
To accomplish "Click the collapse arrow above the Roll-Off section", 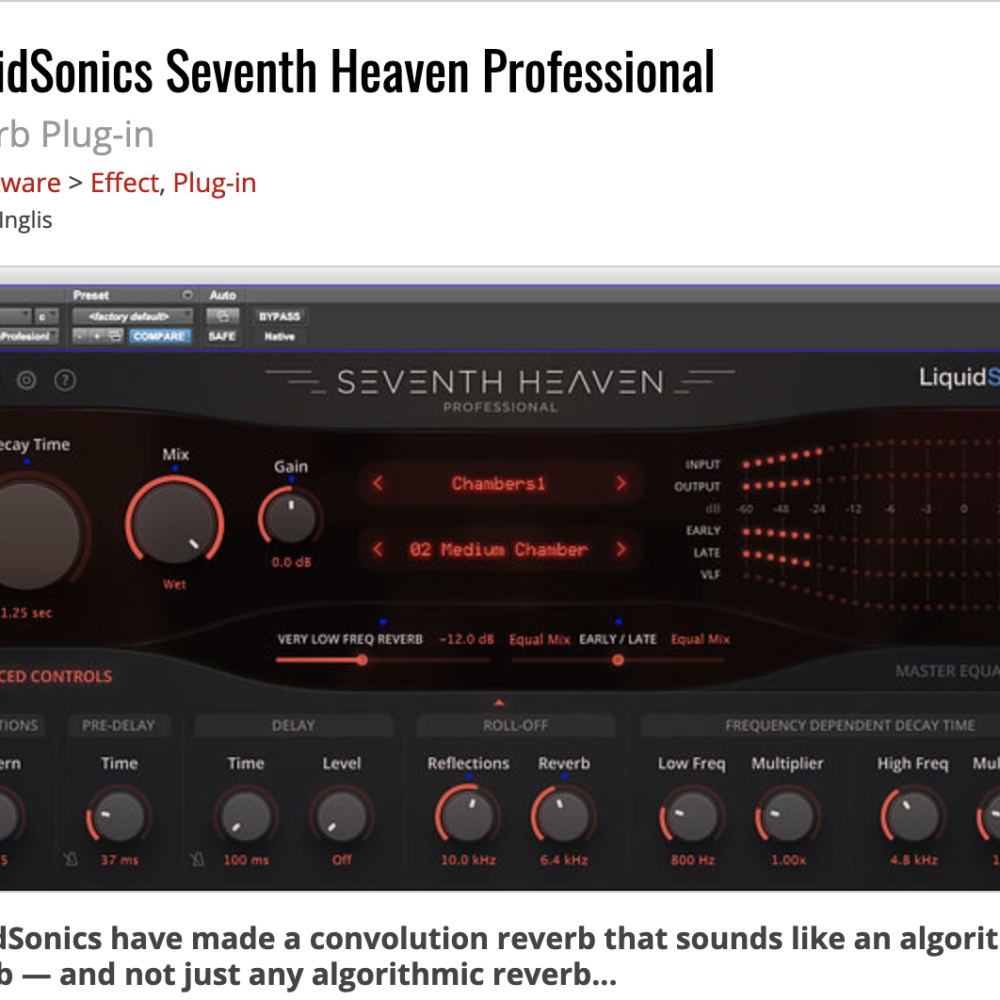I will 500,701.
